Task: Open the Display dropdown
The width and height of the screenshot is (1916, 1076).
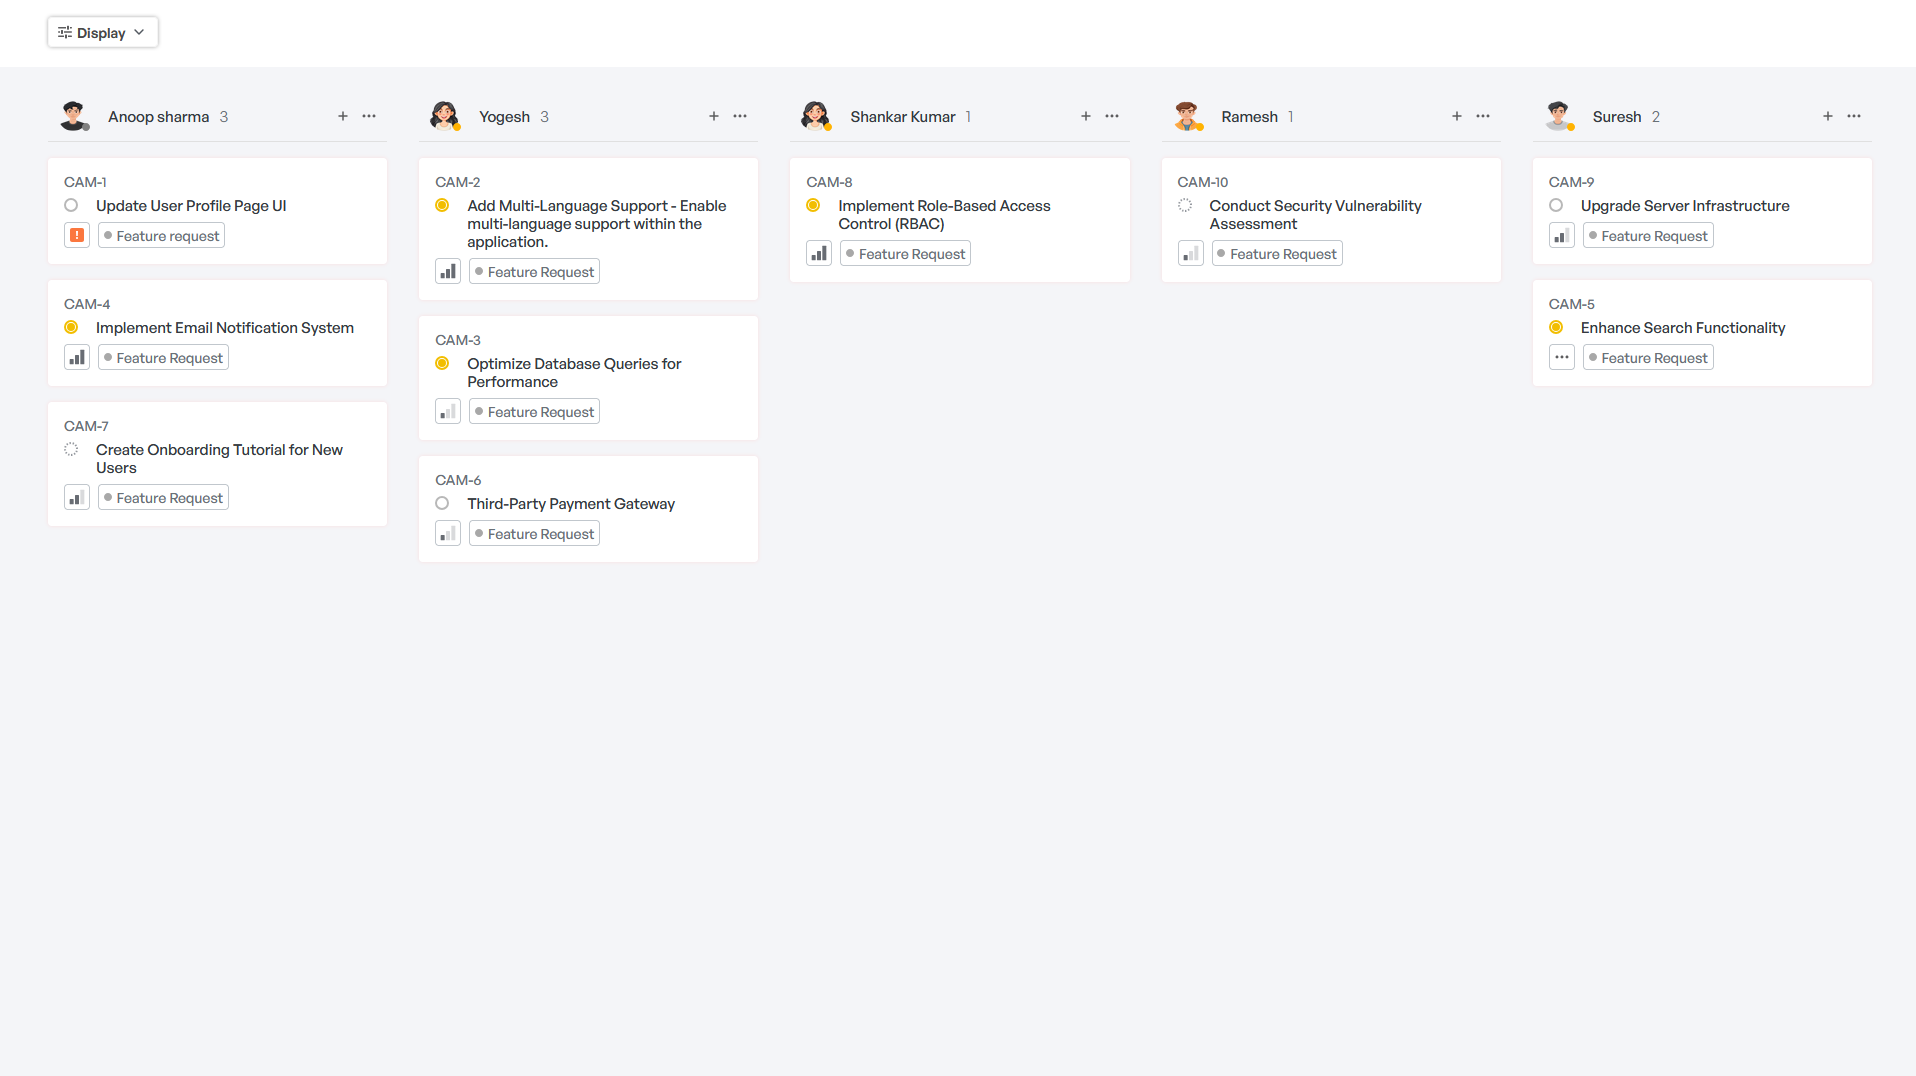Action: click(102, 32)
